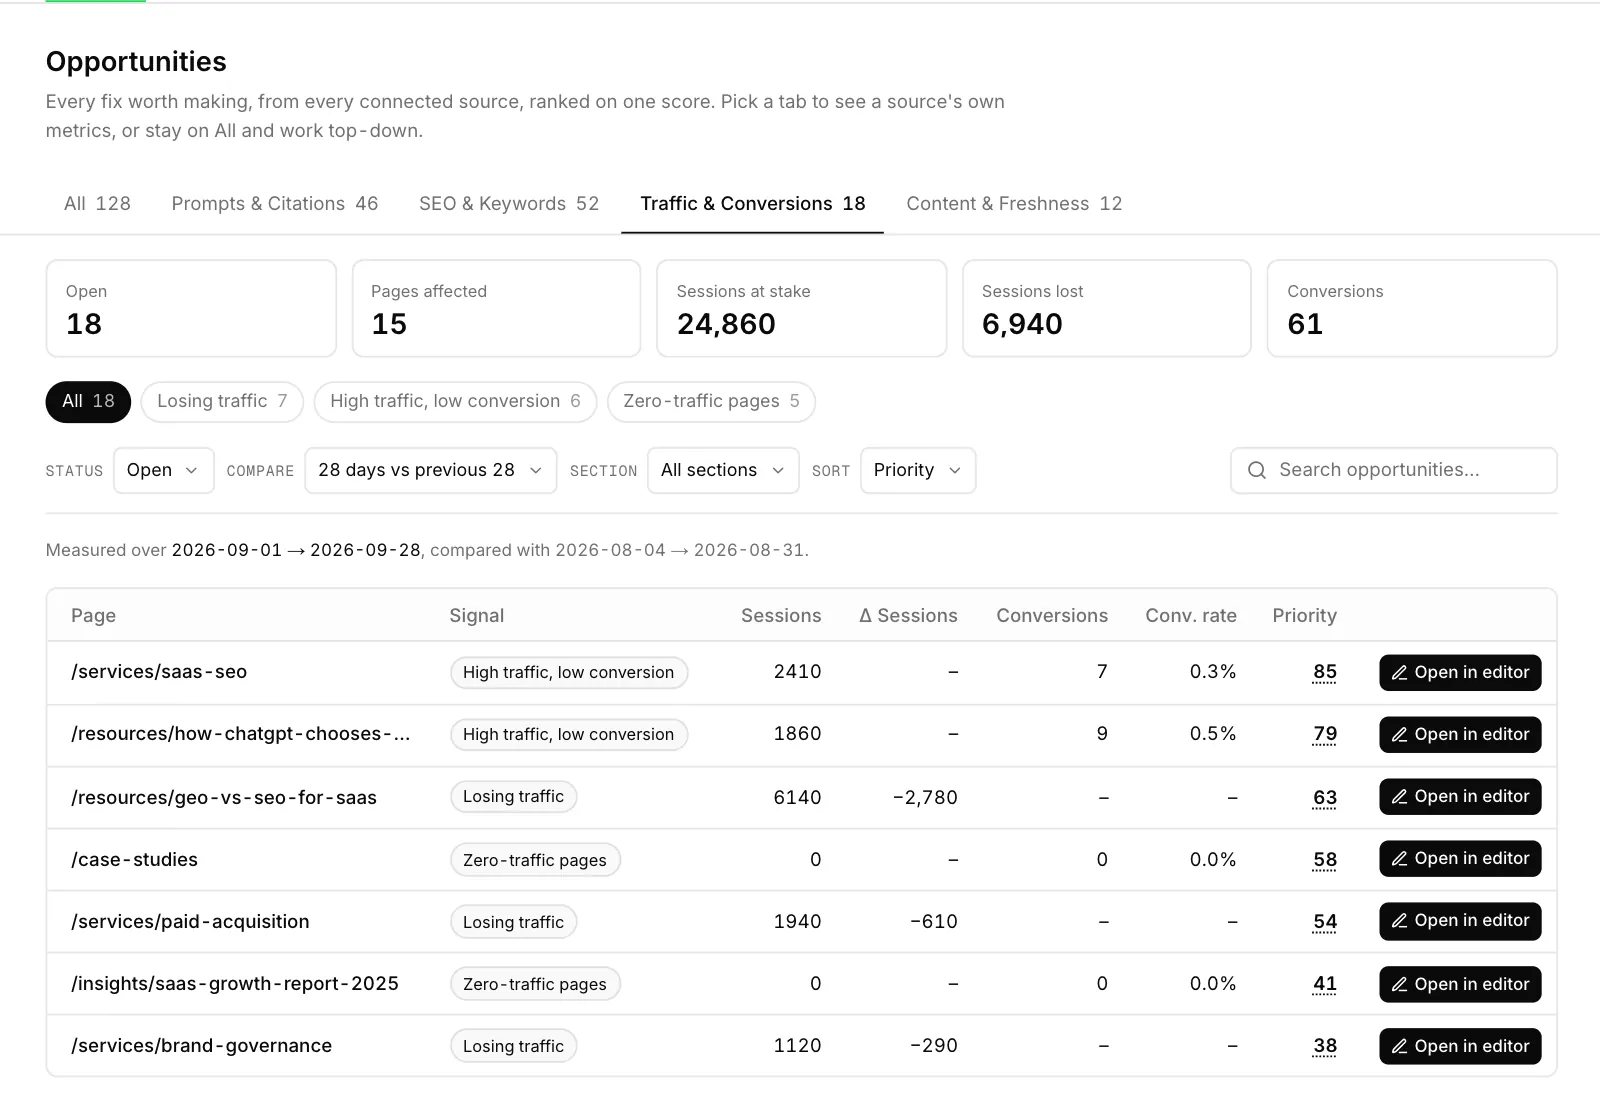This screenshot has width=1600, height=1120.
Task: Click priority score 41
Action: 1324,984
